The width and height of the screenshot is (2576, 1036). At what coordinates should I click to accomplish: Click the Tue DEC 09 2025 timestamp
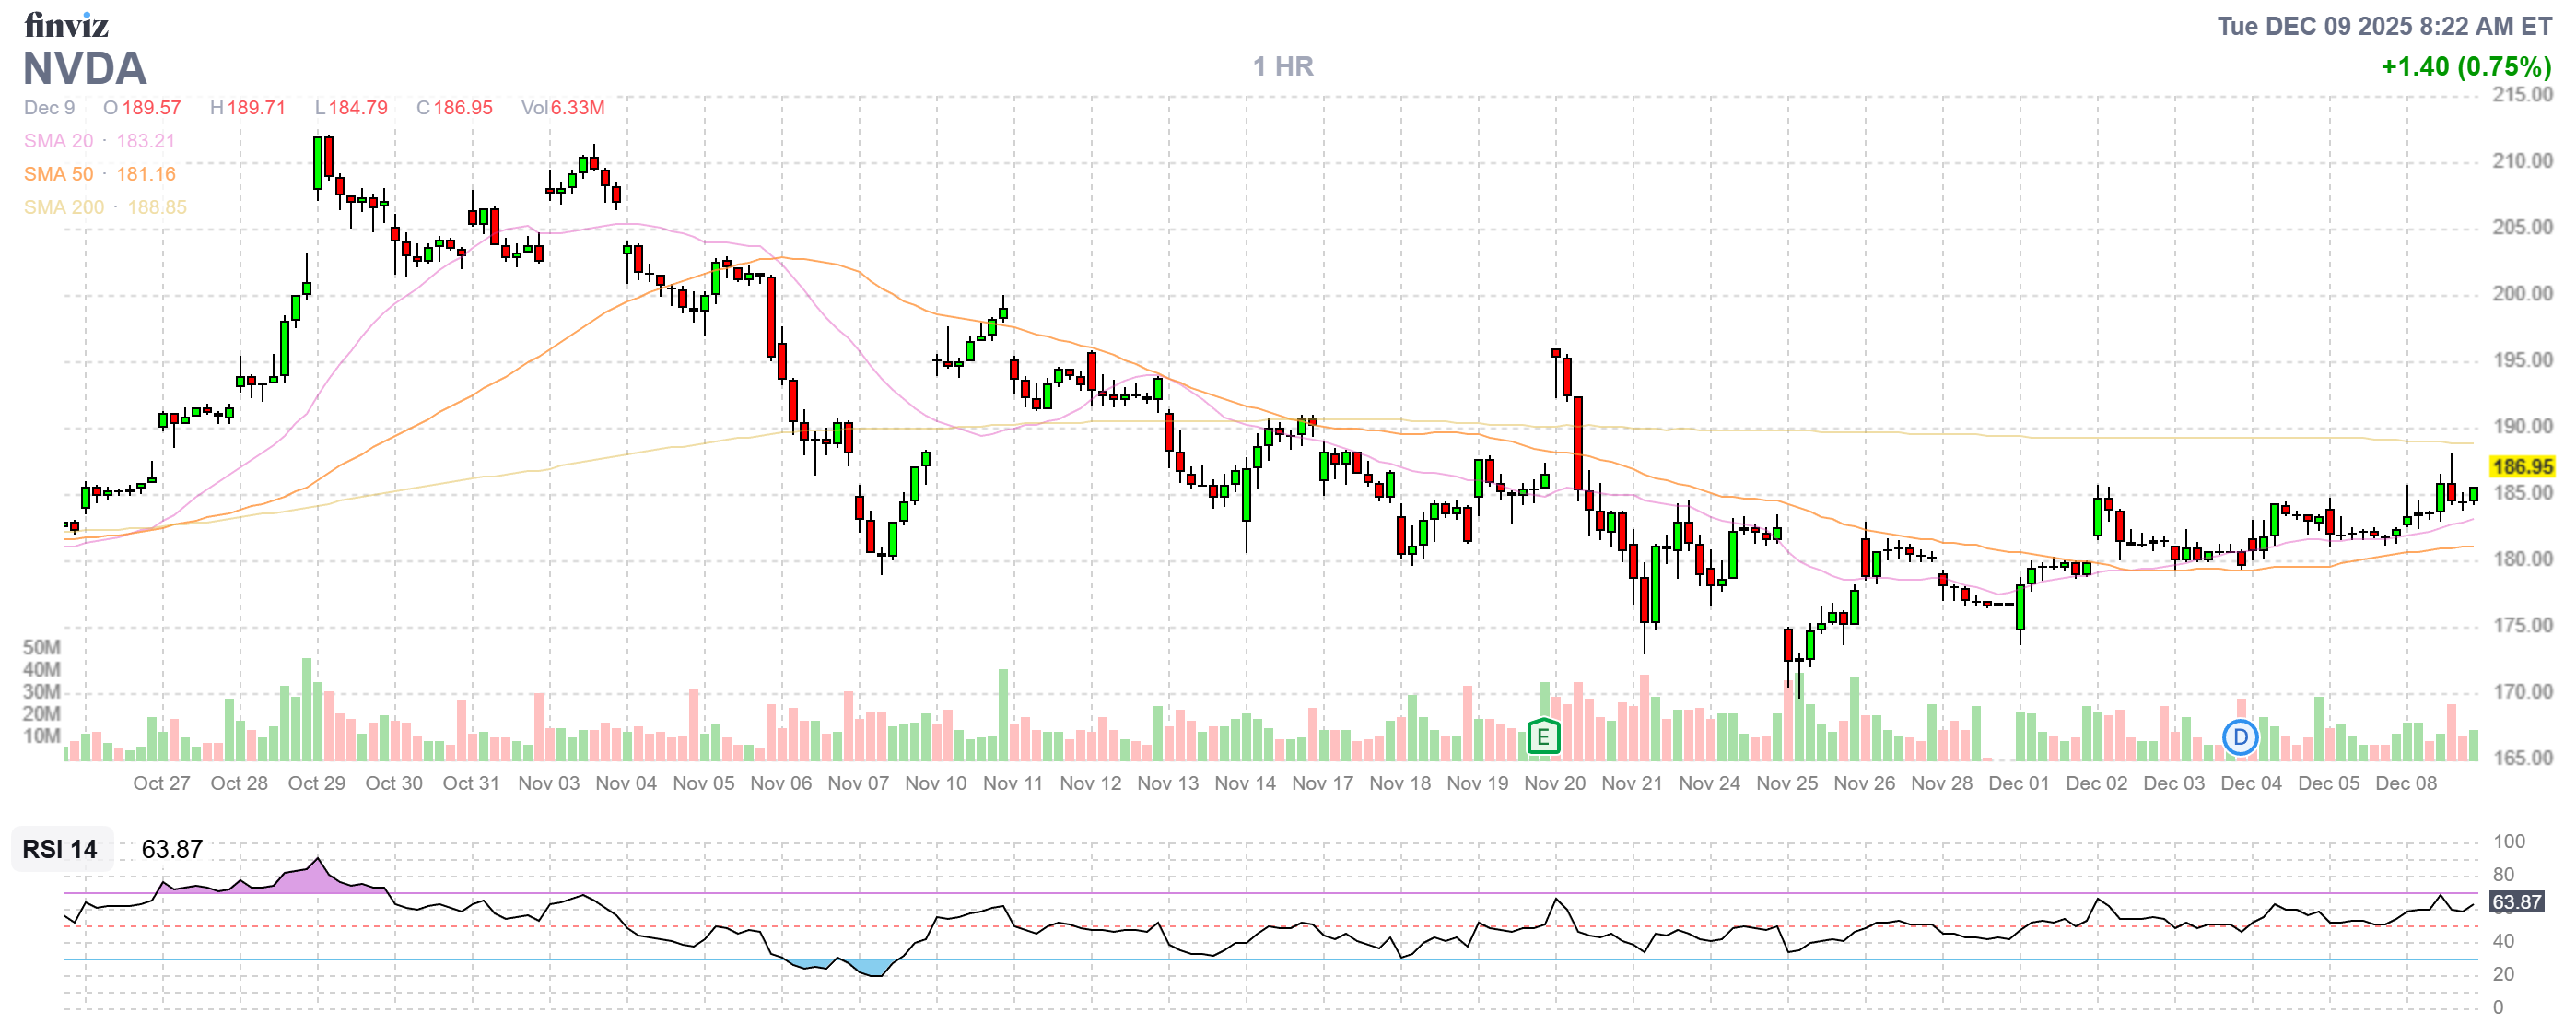tap(2384, 26)
